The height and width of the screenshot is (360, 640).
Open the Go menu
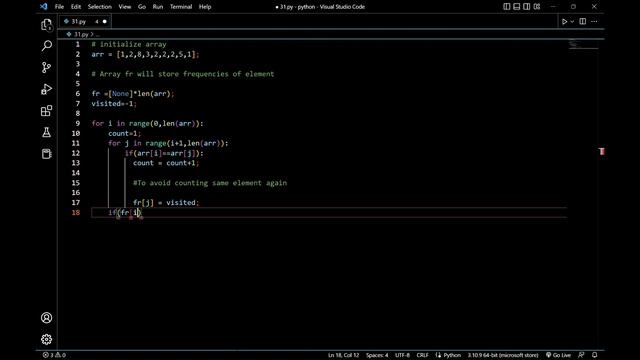coord(142,7)
